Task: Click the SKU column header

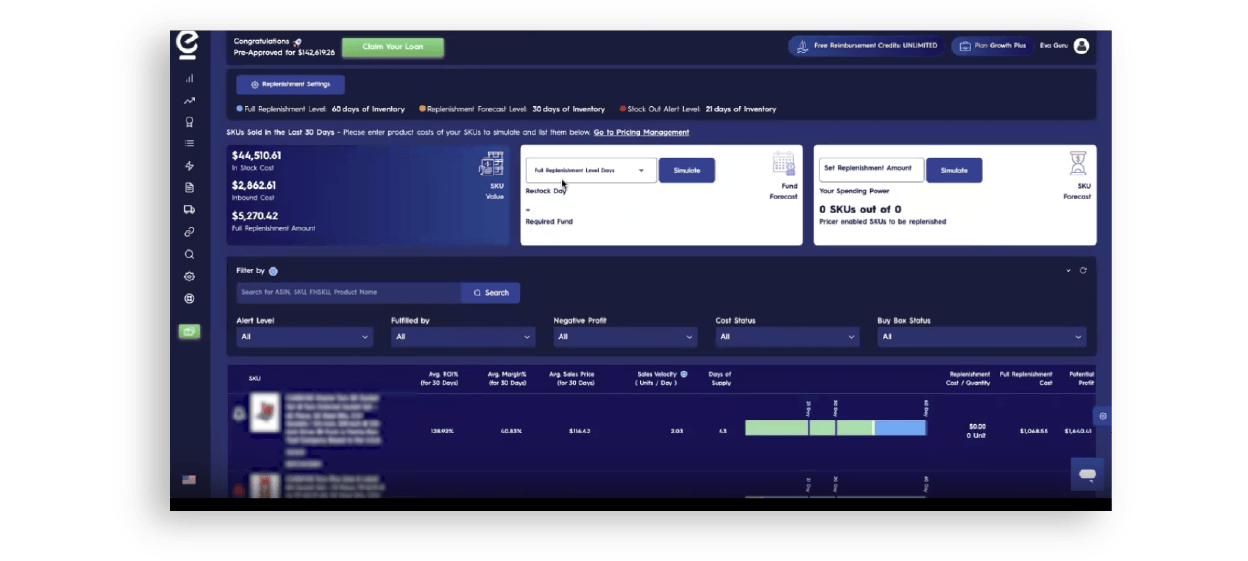Action: point(255,379)
